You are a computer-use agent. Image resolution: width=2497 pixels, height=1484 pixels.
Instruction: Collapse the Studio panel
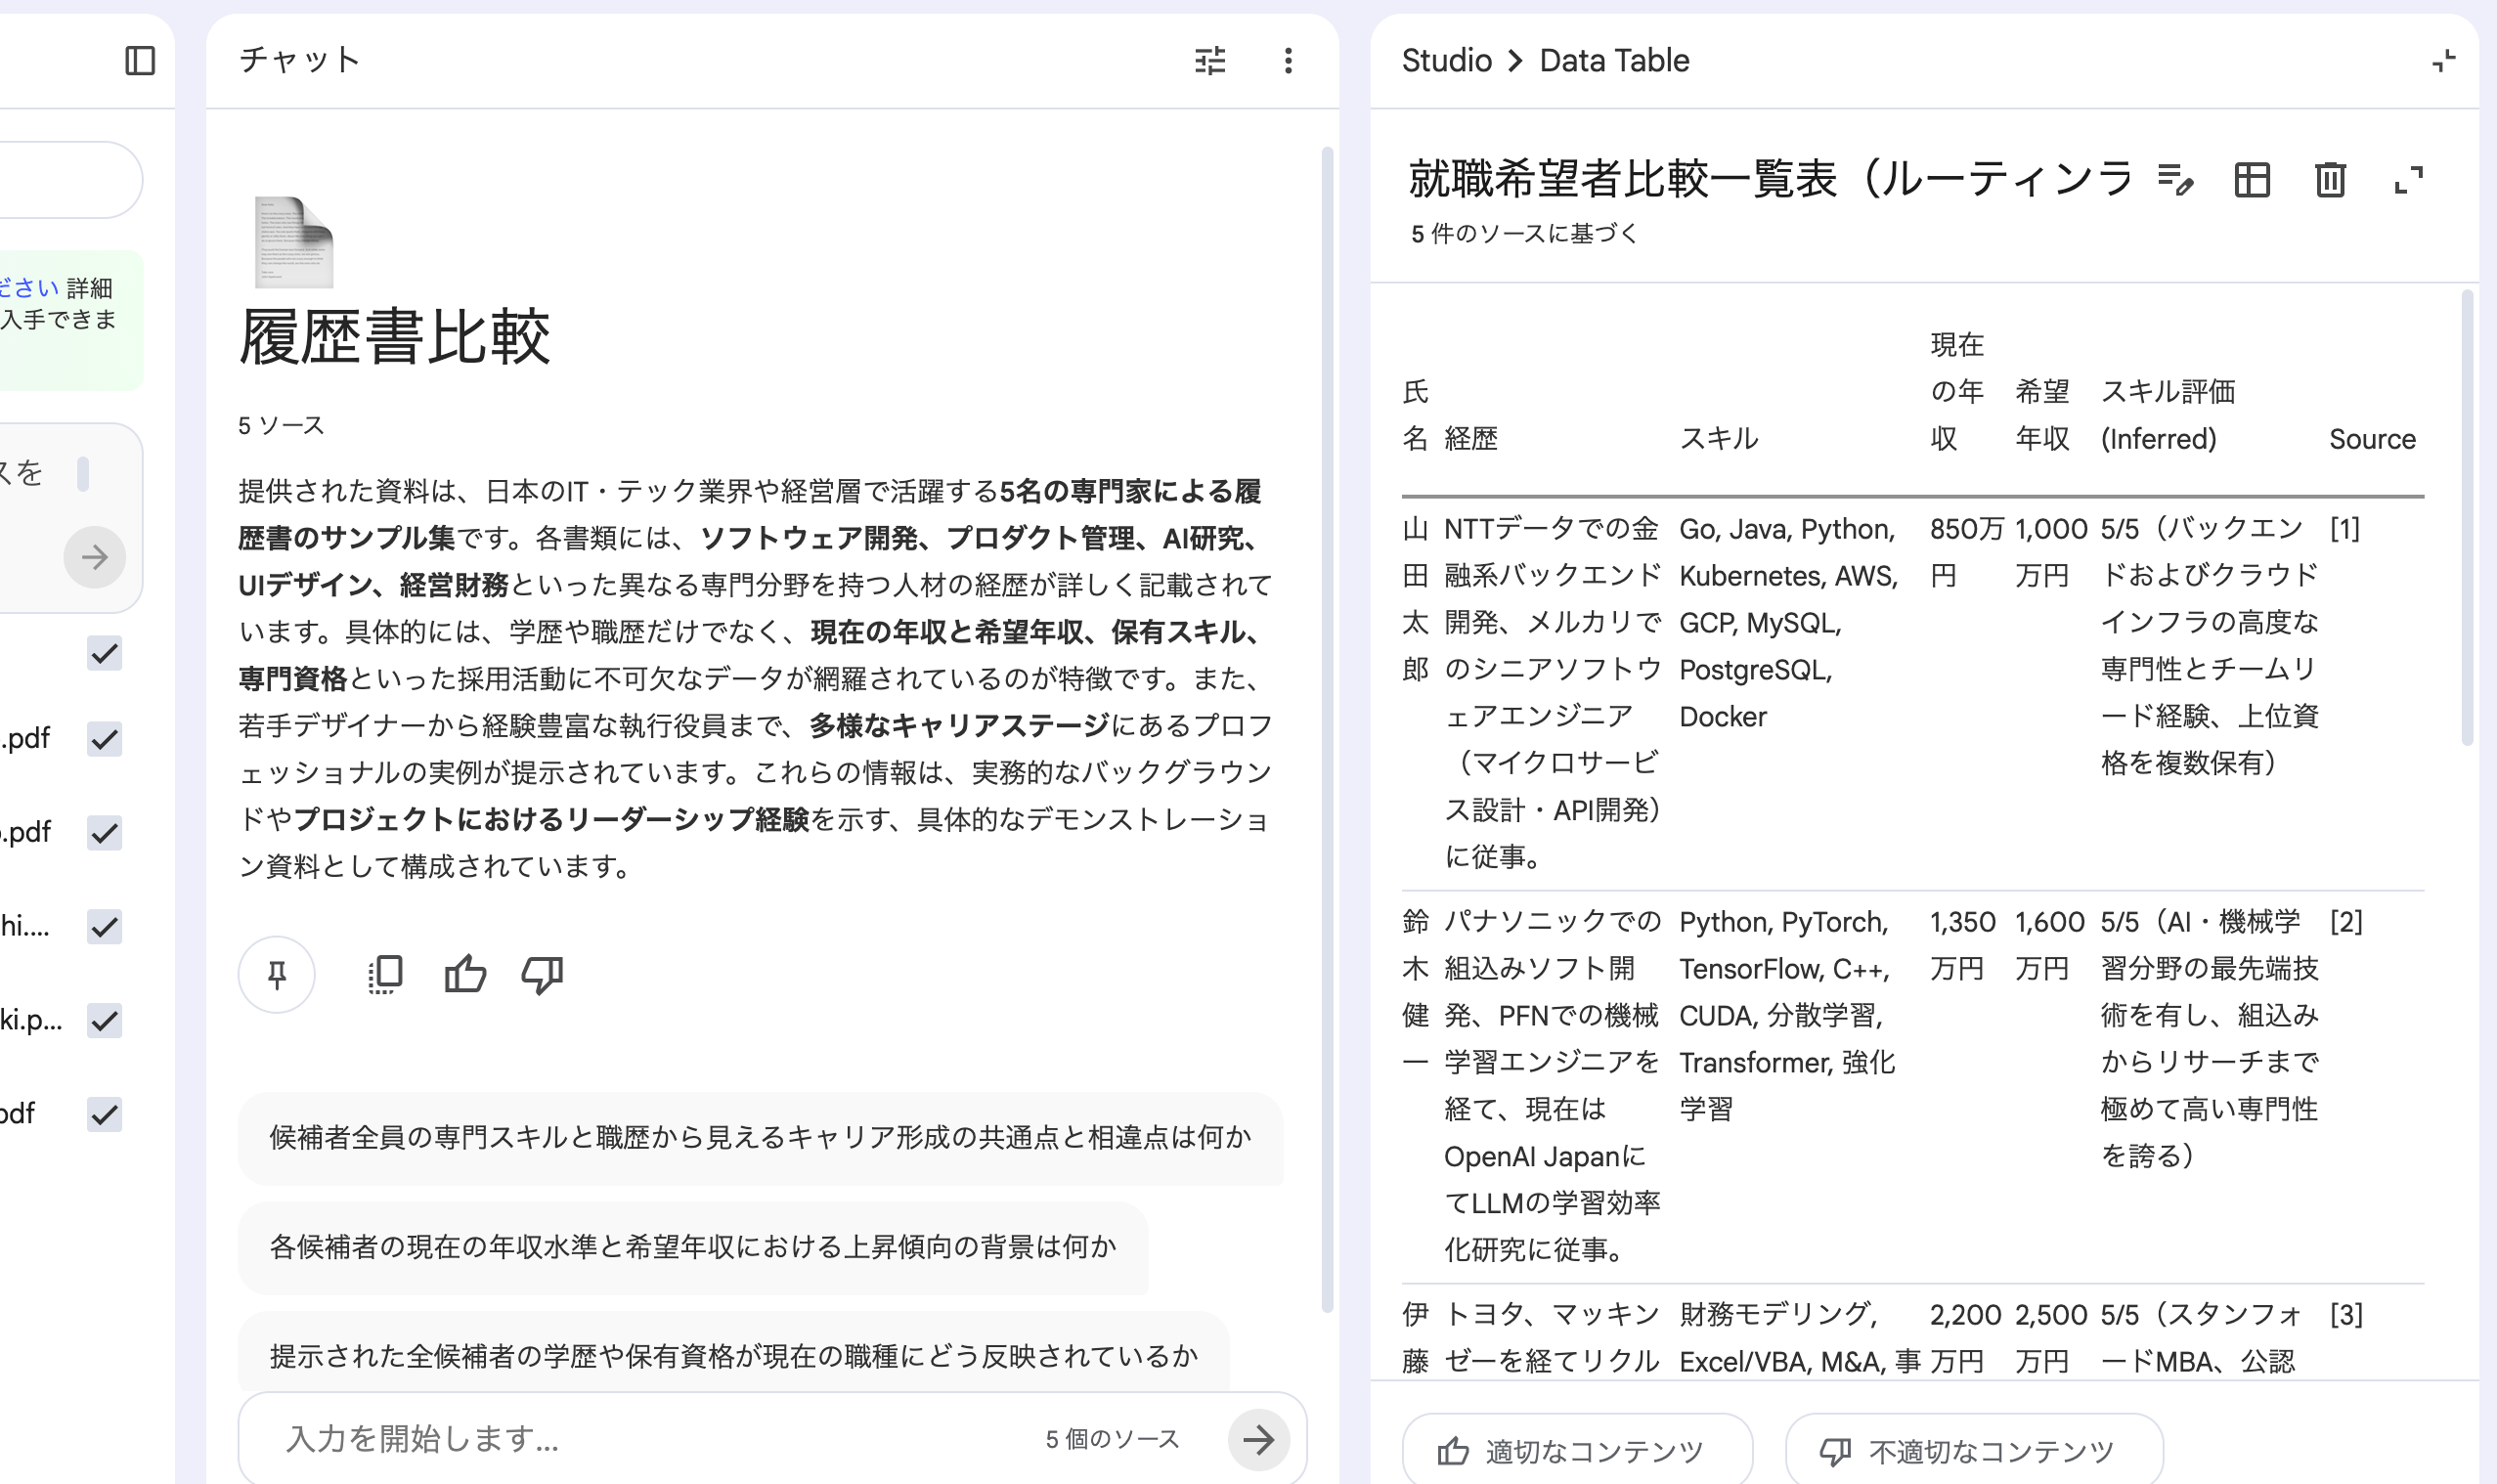2444,61
